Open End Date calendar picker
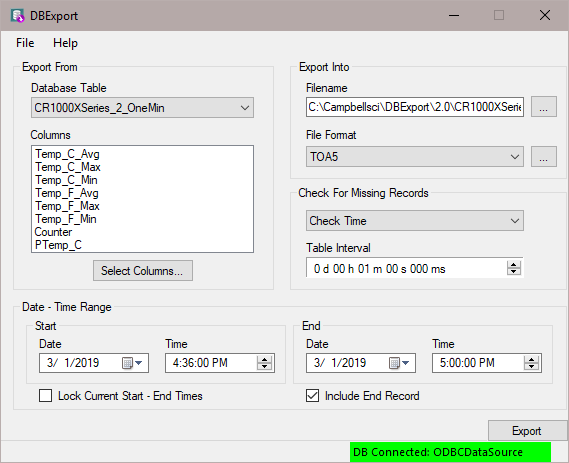 [399, 363]
